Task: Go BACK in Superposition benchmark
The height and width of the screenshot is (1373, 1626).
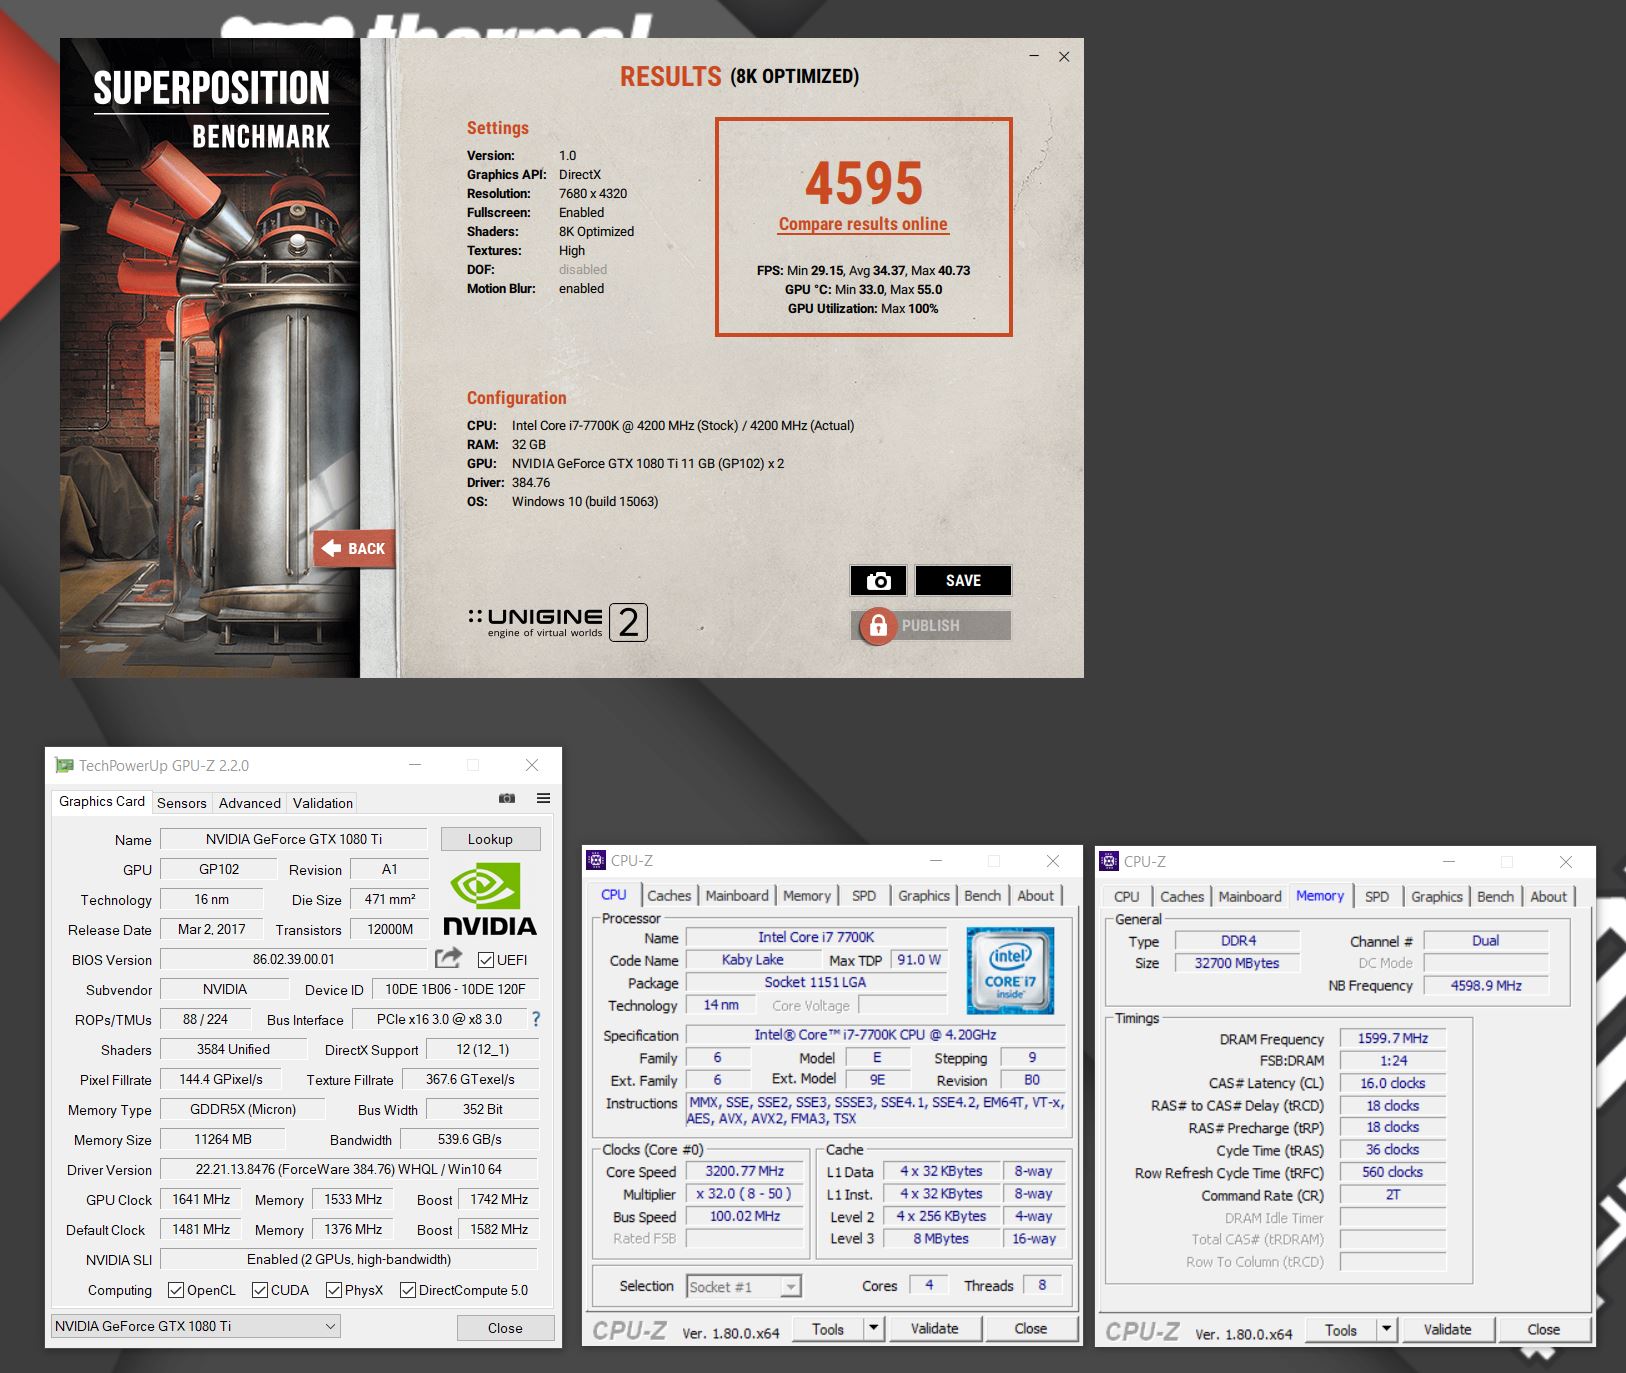Action: [354, 548]
